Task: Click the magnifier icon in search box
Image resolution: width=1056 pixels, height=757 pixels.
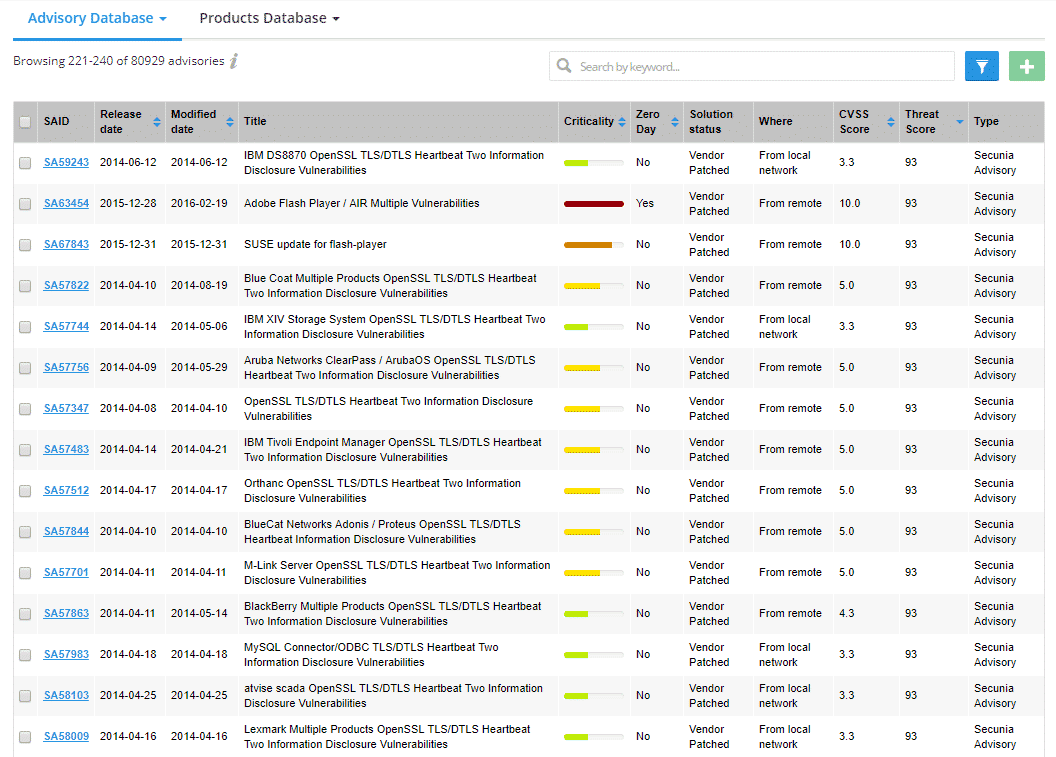Action: point(566,67)
